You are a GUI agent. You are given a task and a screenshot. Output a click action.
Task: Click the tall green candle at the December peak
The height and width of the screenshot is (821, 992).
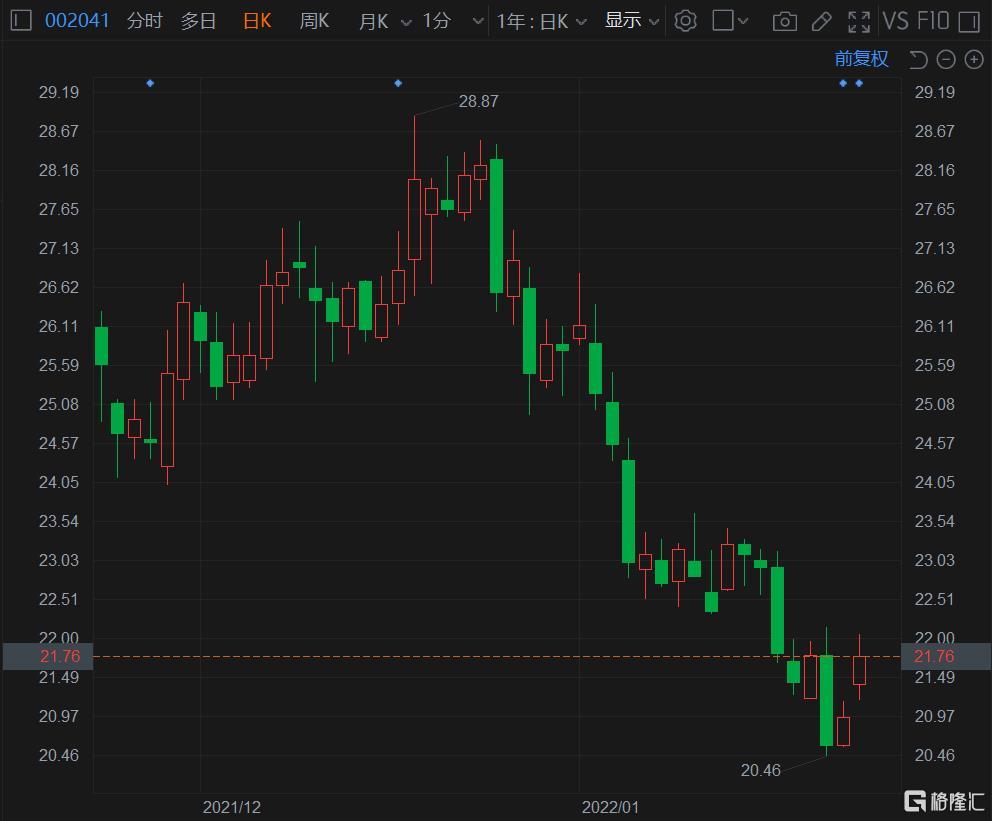497,226
